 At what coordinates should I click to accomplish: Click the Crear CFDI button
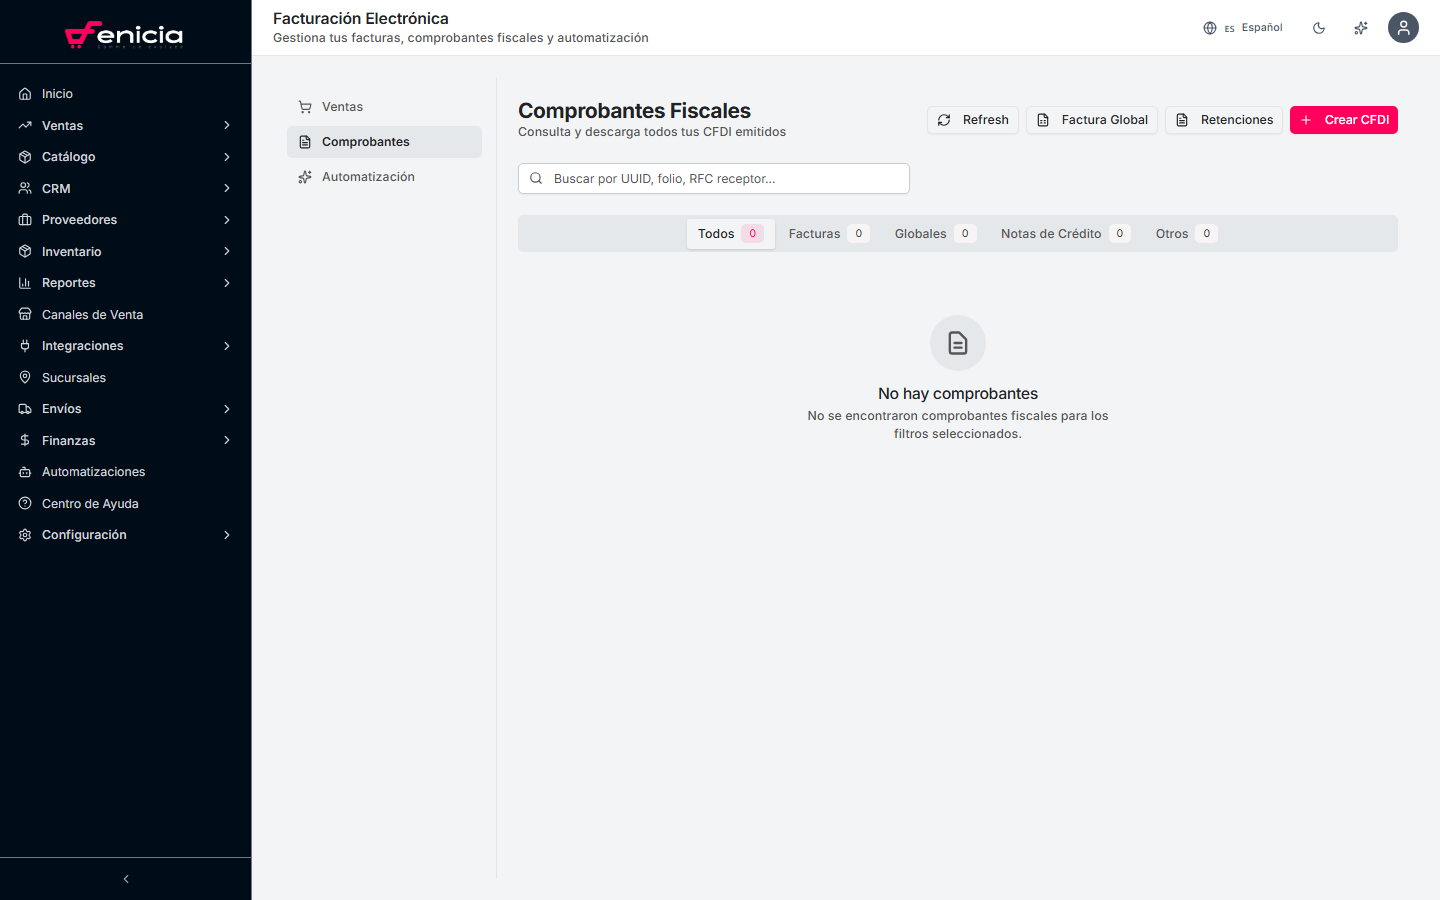click(1344, 119)
